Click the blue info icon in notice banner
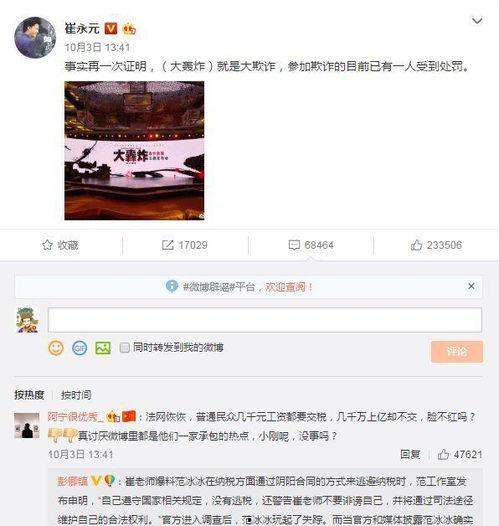Screen dimensions: 499x526 (172, 286)
